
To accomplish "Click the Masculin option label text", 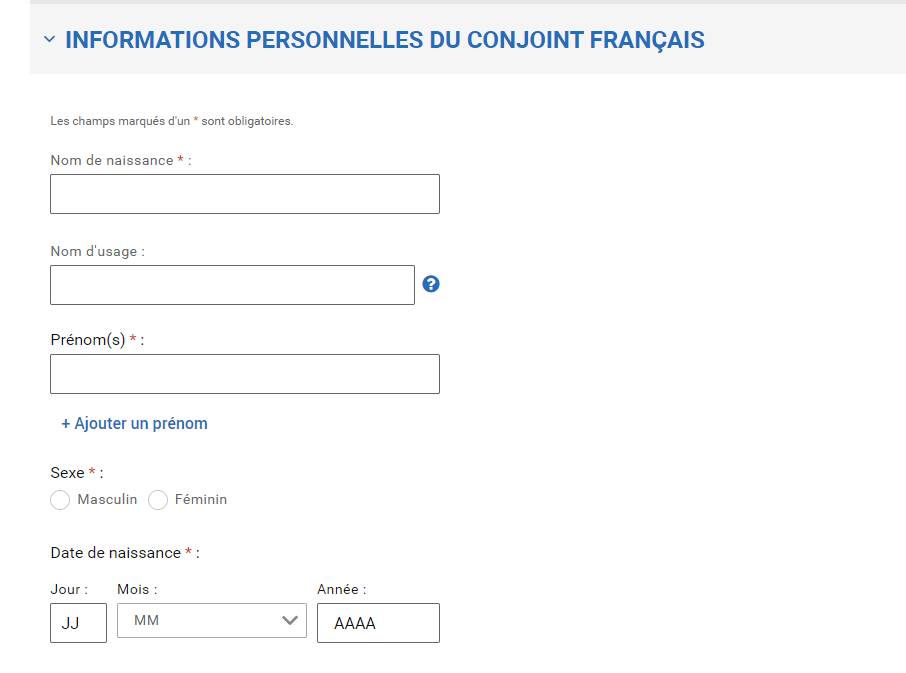I will coord(107,499).
